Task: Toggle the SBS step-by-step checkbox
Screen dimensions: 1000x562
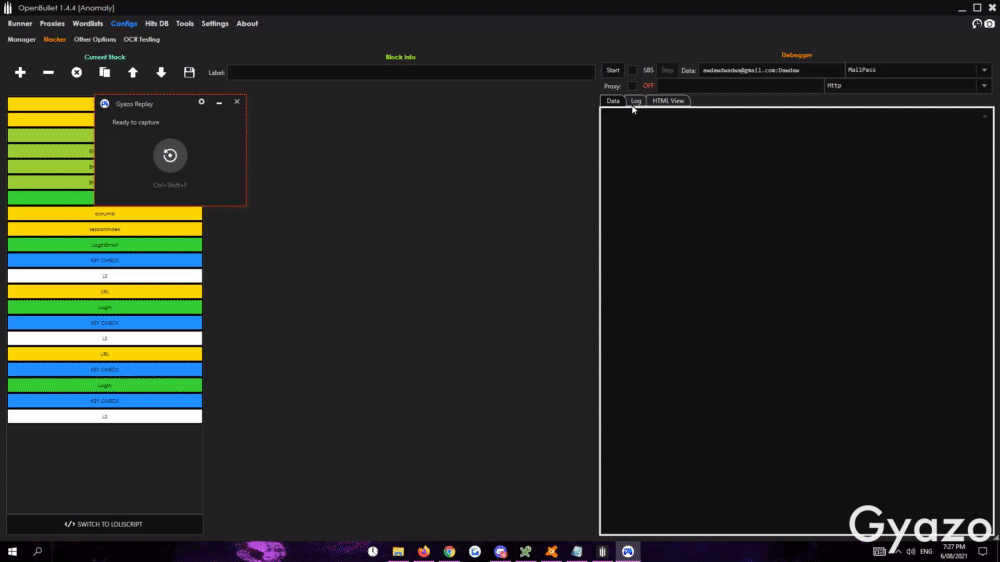Action: coord(633,70)
